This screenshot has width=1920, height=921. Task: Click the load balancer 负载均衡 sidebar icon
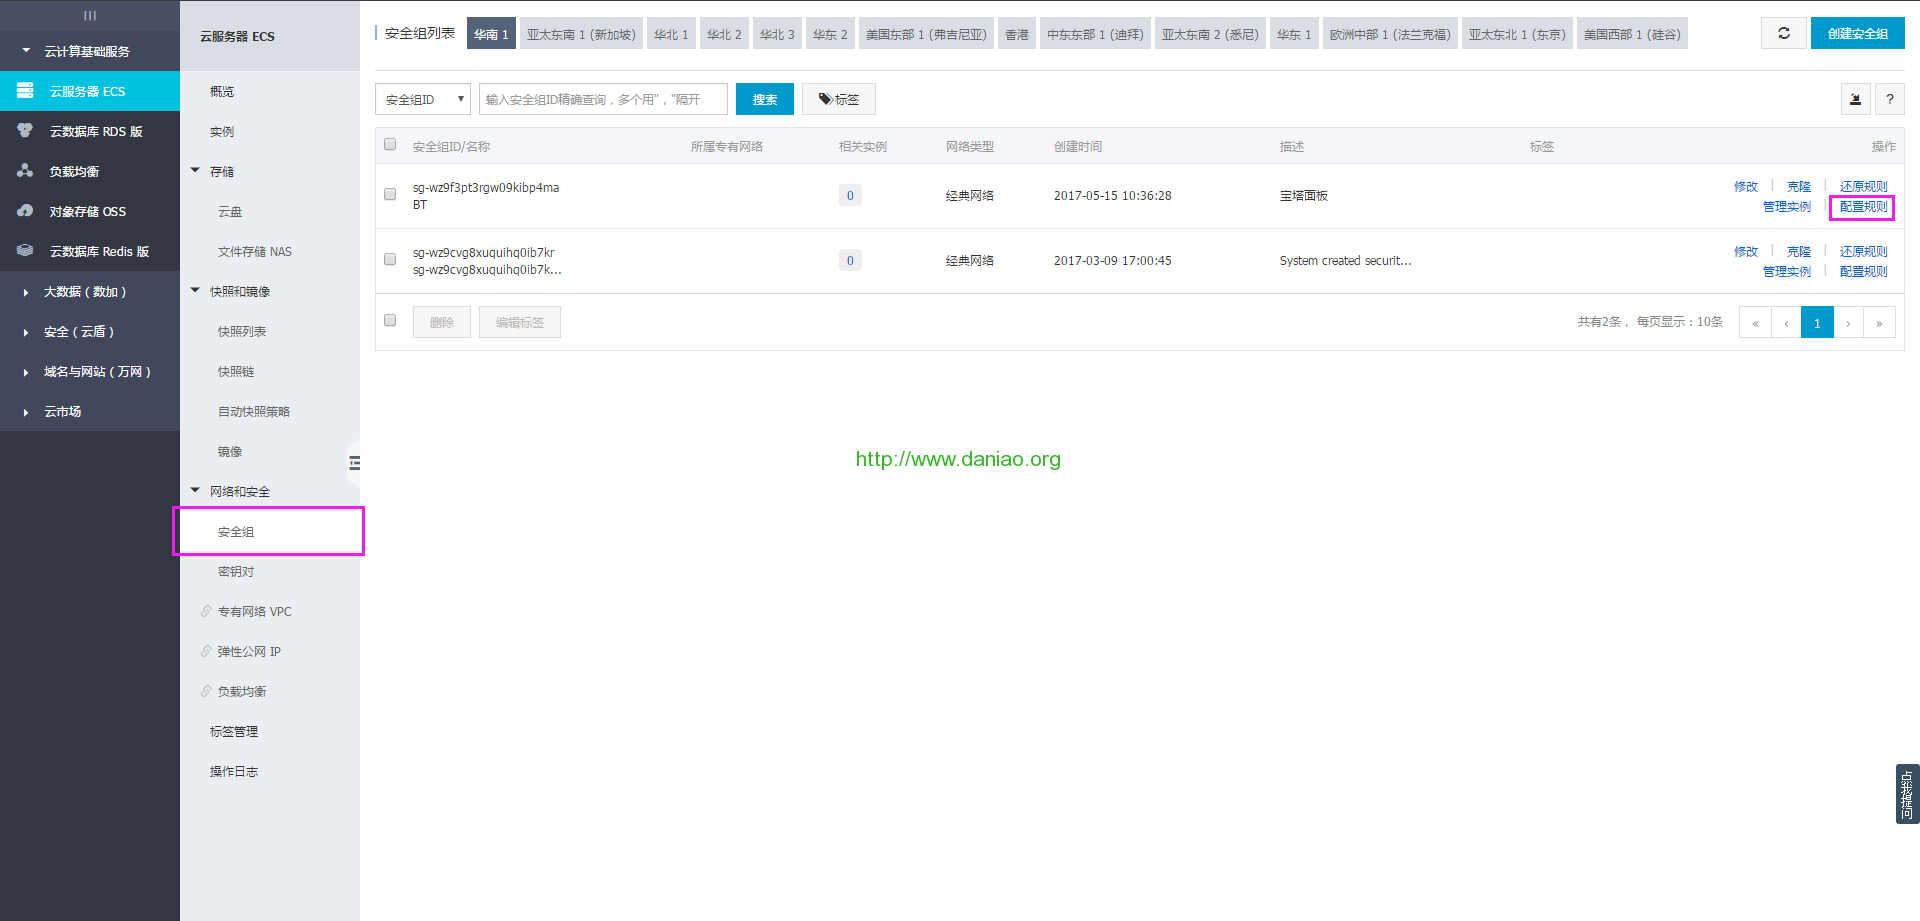25,171
